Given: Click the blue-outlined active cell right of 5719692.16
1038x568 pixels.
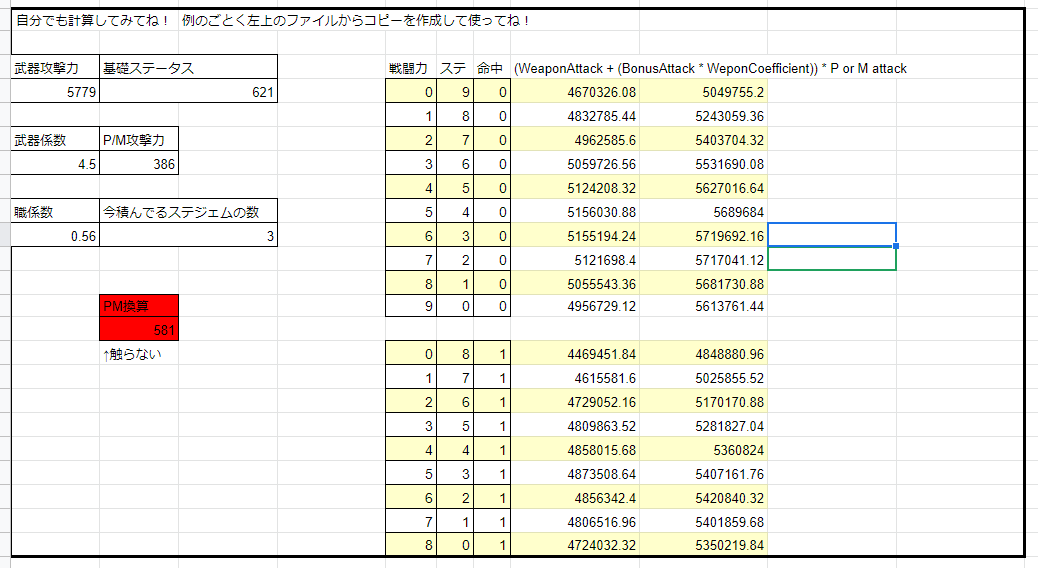Looking at the screenshot, I should click(x=832, y=235).
